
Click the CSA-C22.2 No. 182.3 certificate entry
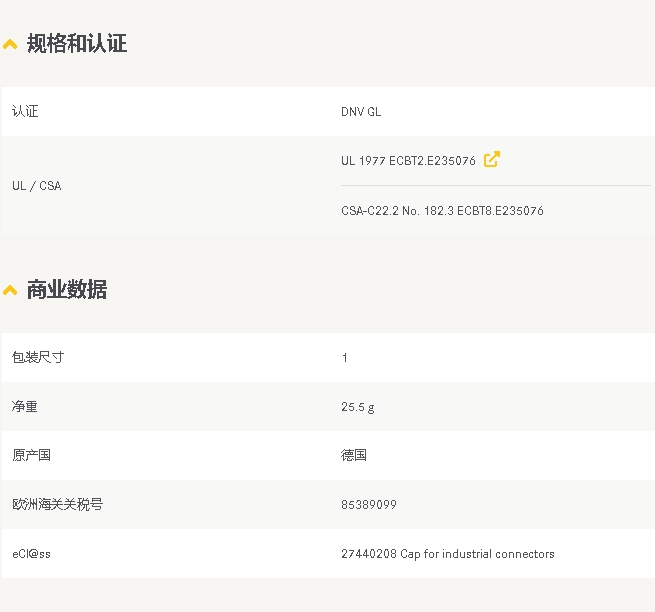(442, 211)
